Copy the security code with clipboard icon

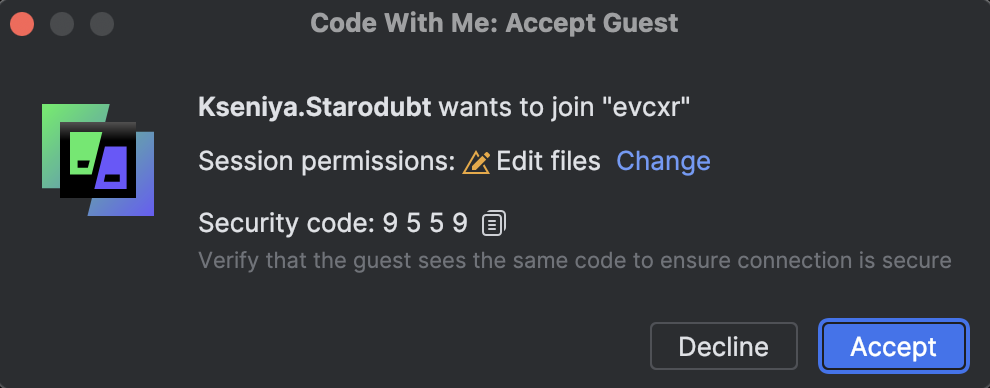[494, 223]
